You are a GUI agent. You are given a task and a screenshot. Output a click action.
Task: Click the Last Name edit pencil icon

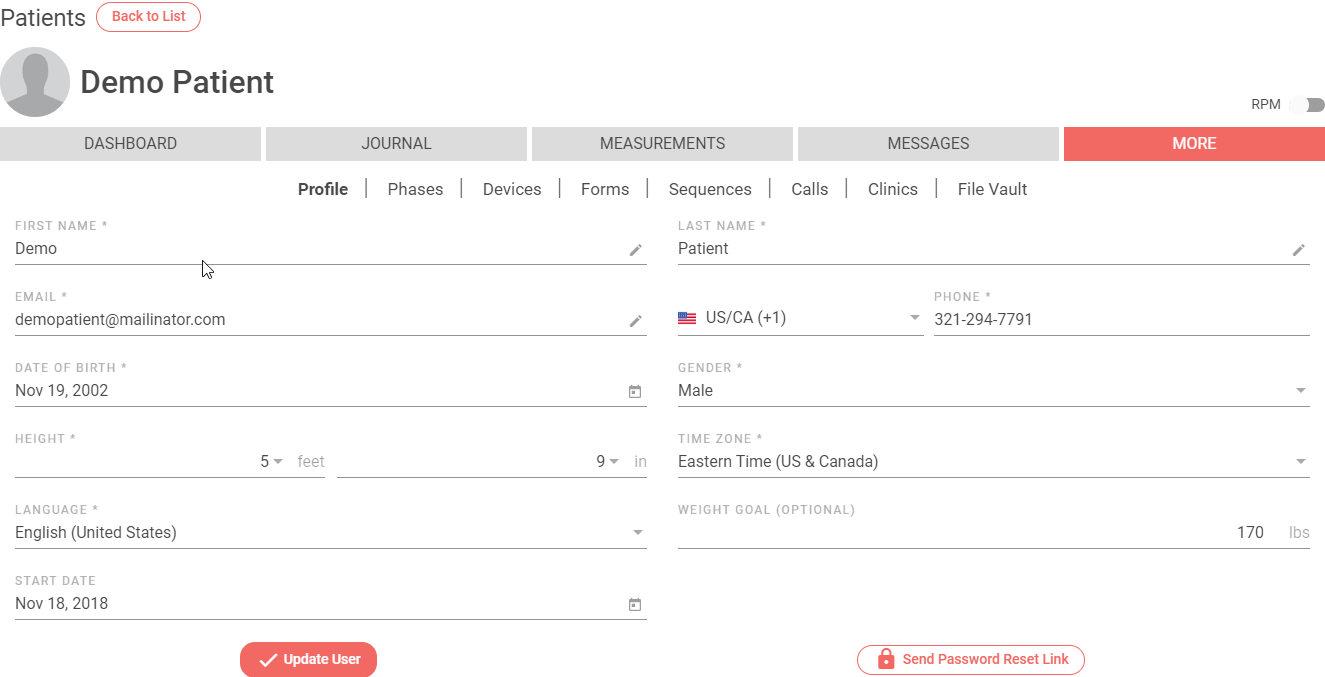[1298, 250]
